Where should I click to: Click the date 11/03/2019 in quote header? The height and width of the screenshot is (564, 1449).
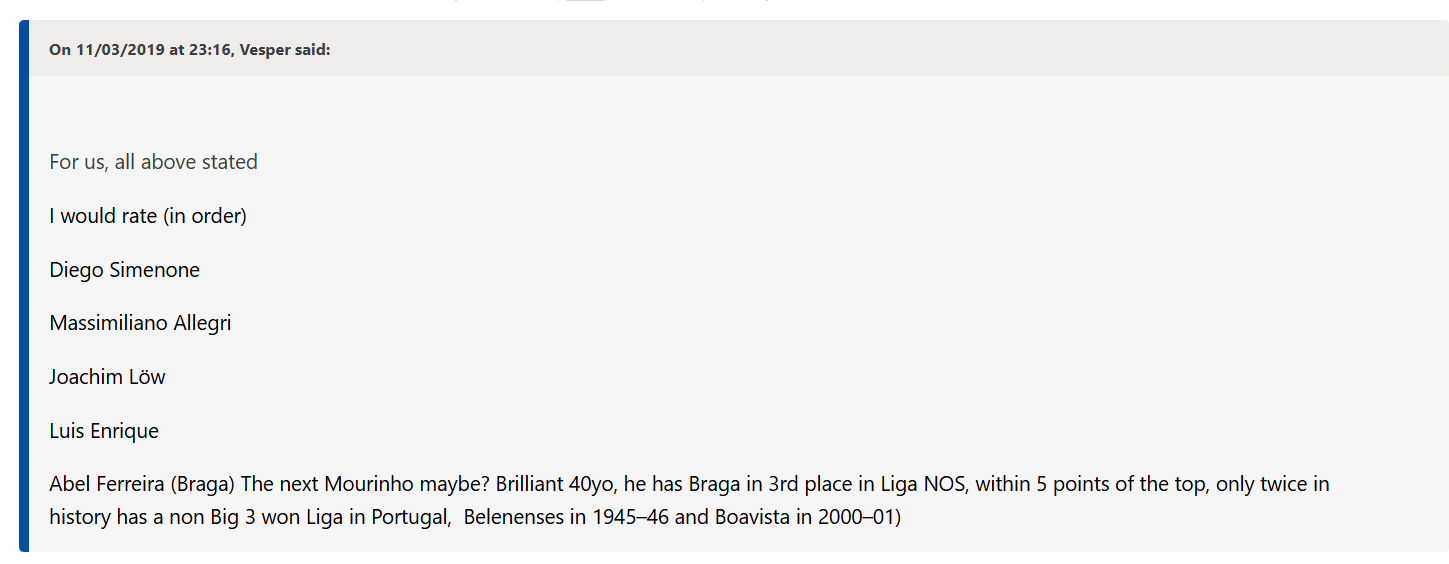121,50
